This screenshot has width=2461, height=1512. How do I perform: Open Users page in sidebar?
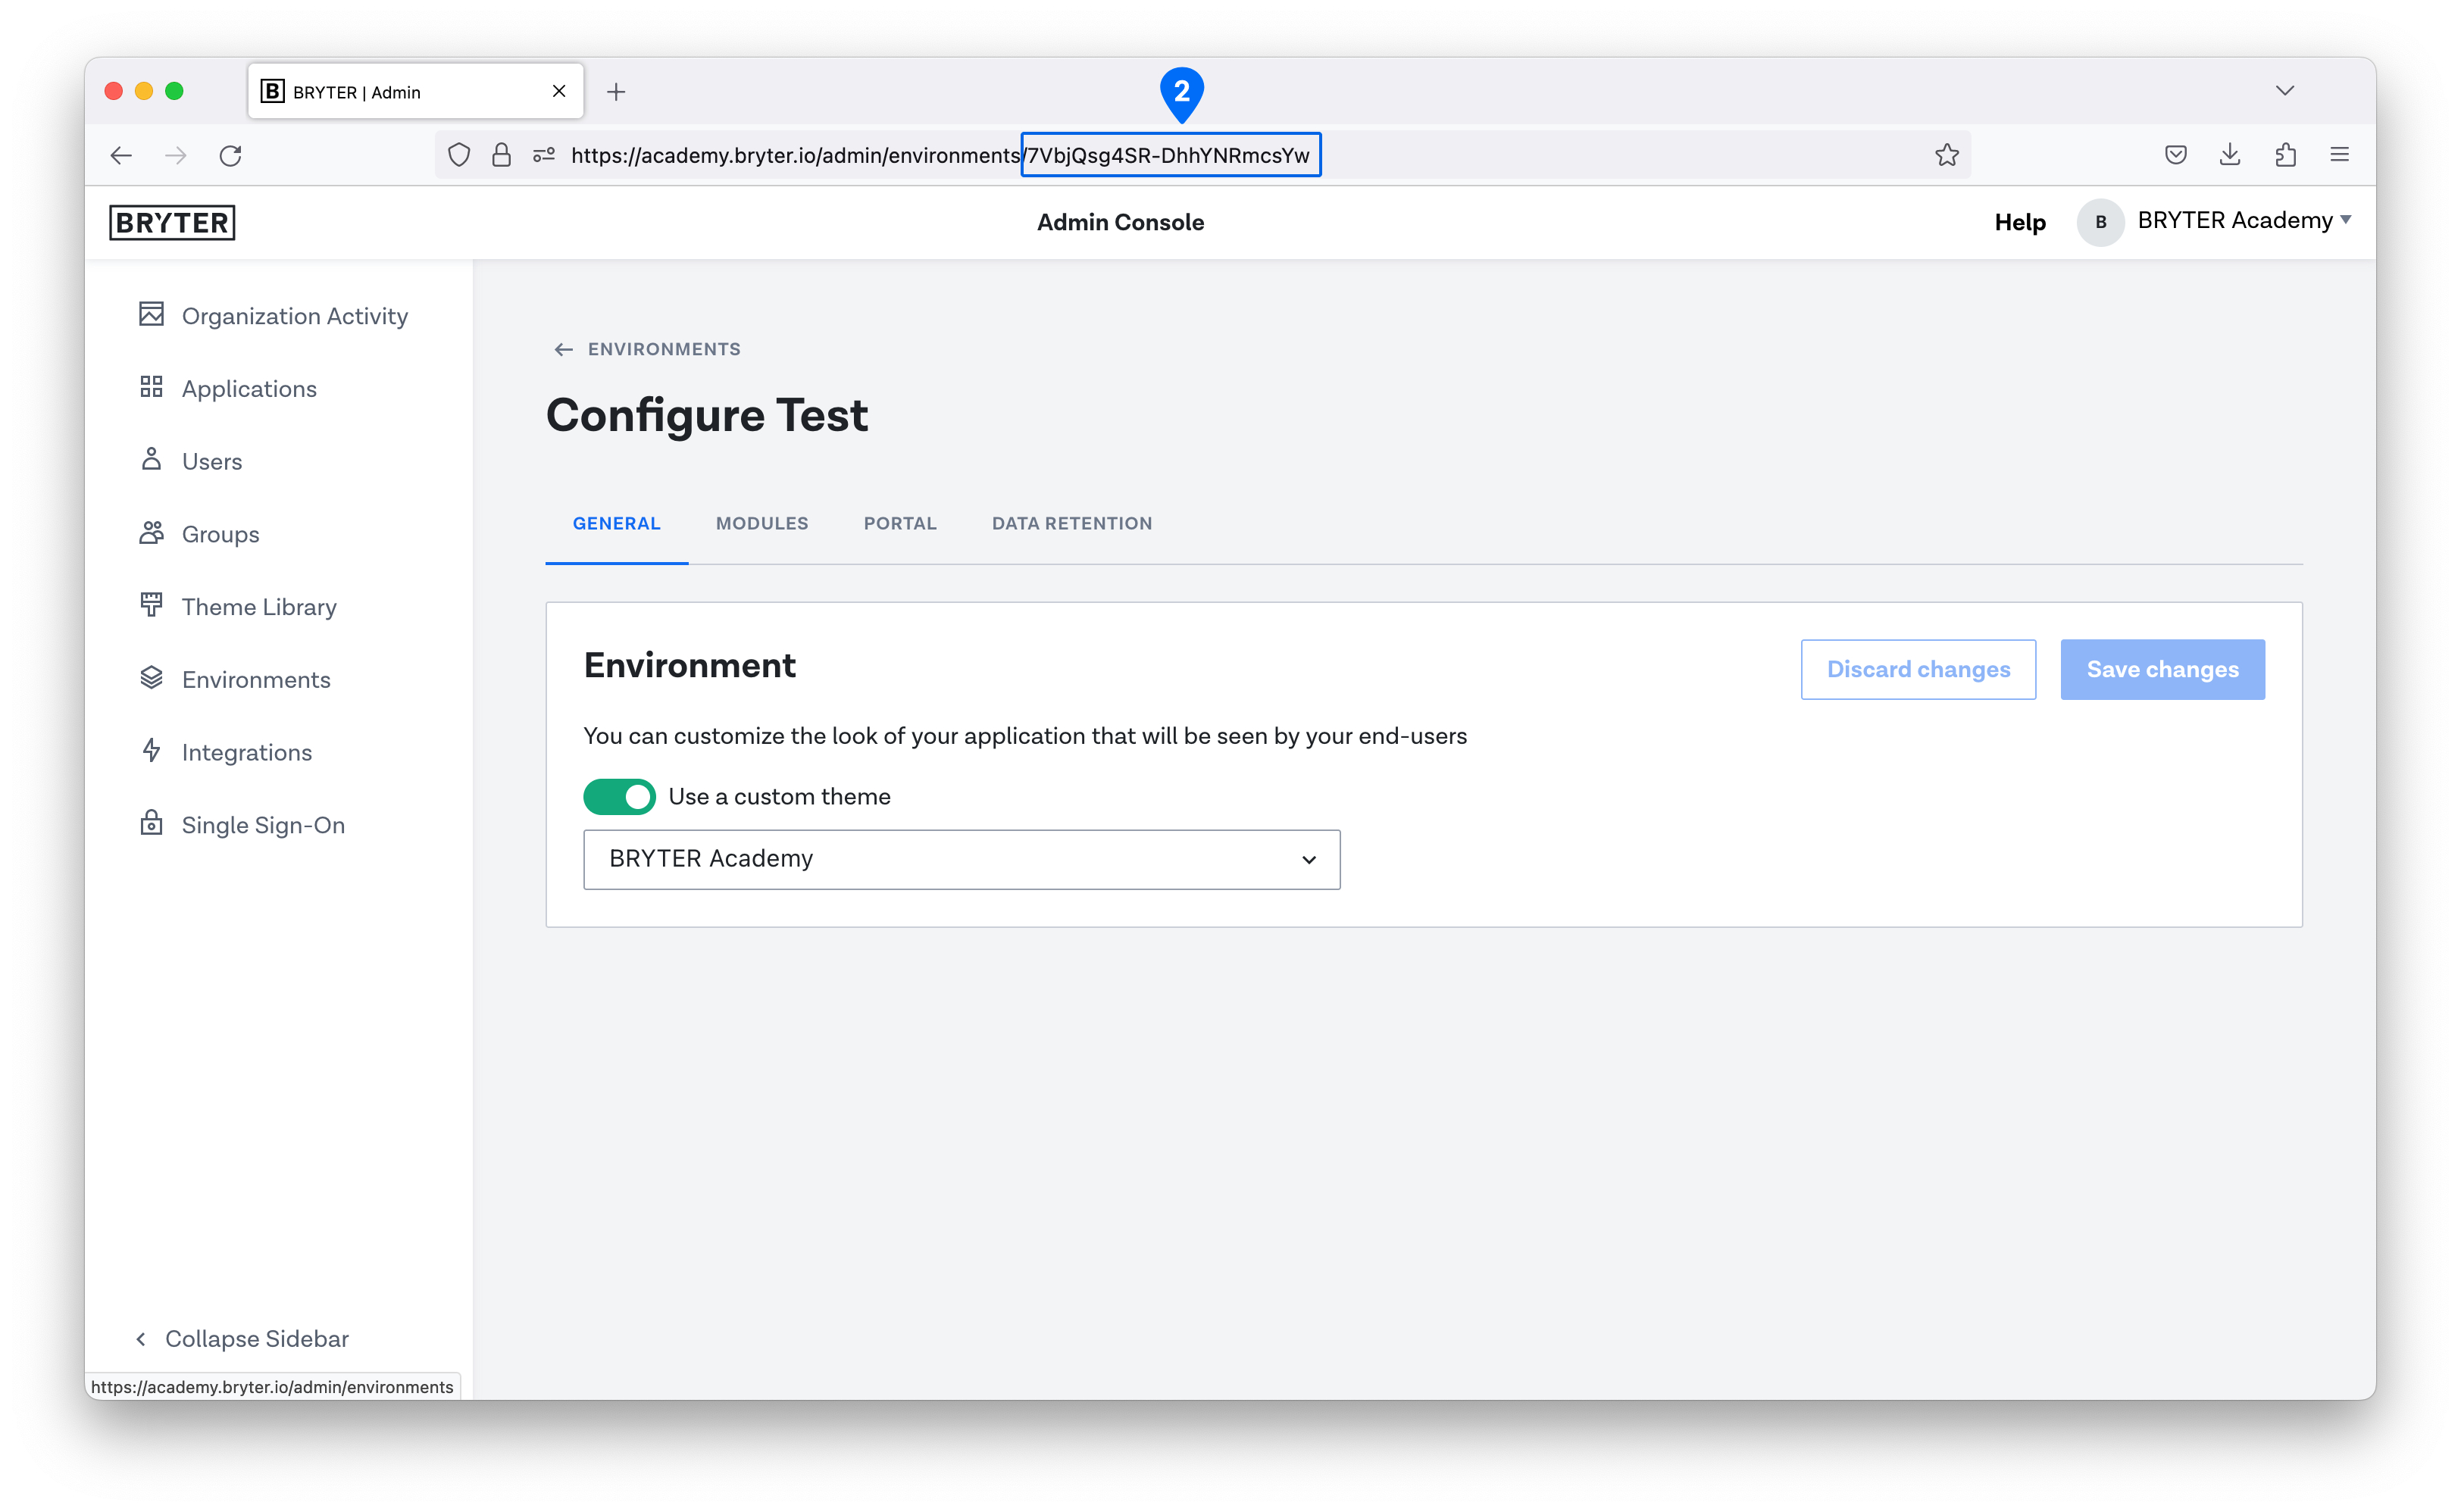212,461
